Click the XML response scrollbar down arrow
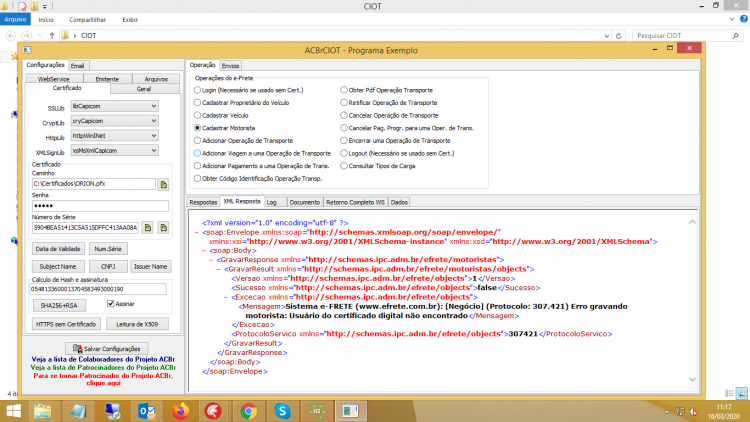 692,379
